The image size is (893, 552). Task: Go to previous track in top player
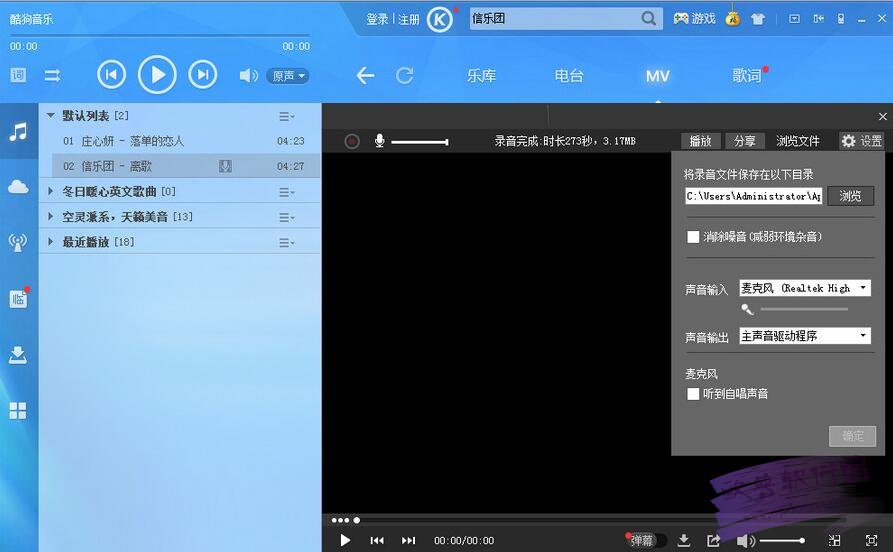pyautogui.click(x=111, y=75)
